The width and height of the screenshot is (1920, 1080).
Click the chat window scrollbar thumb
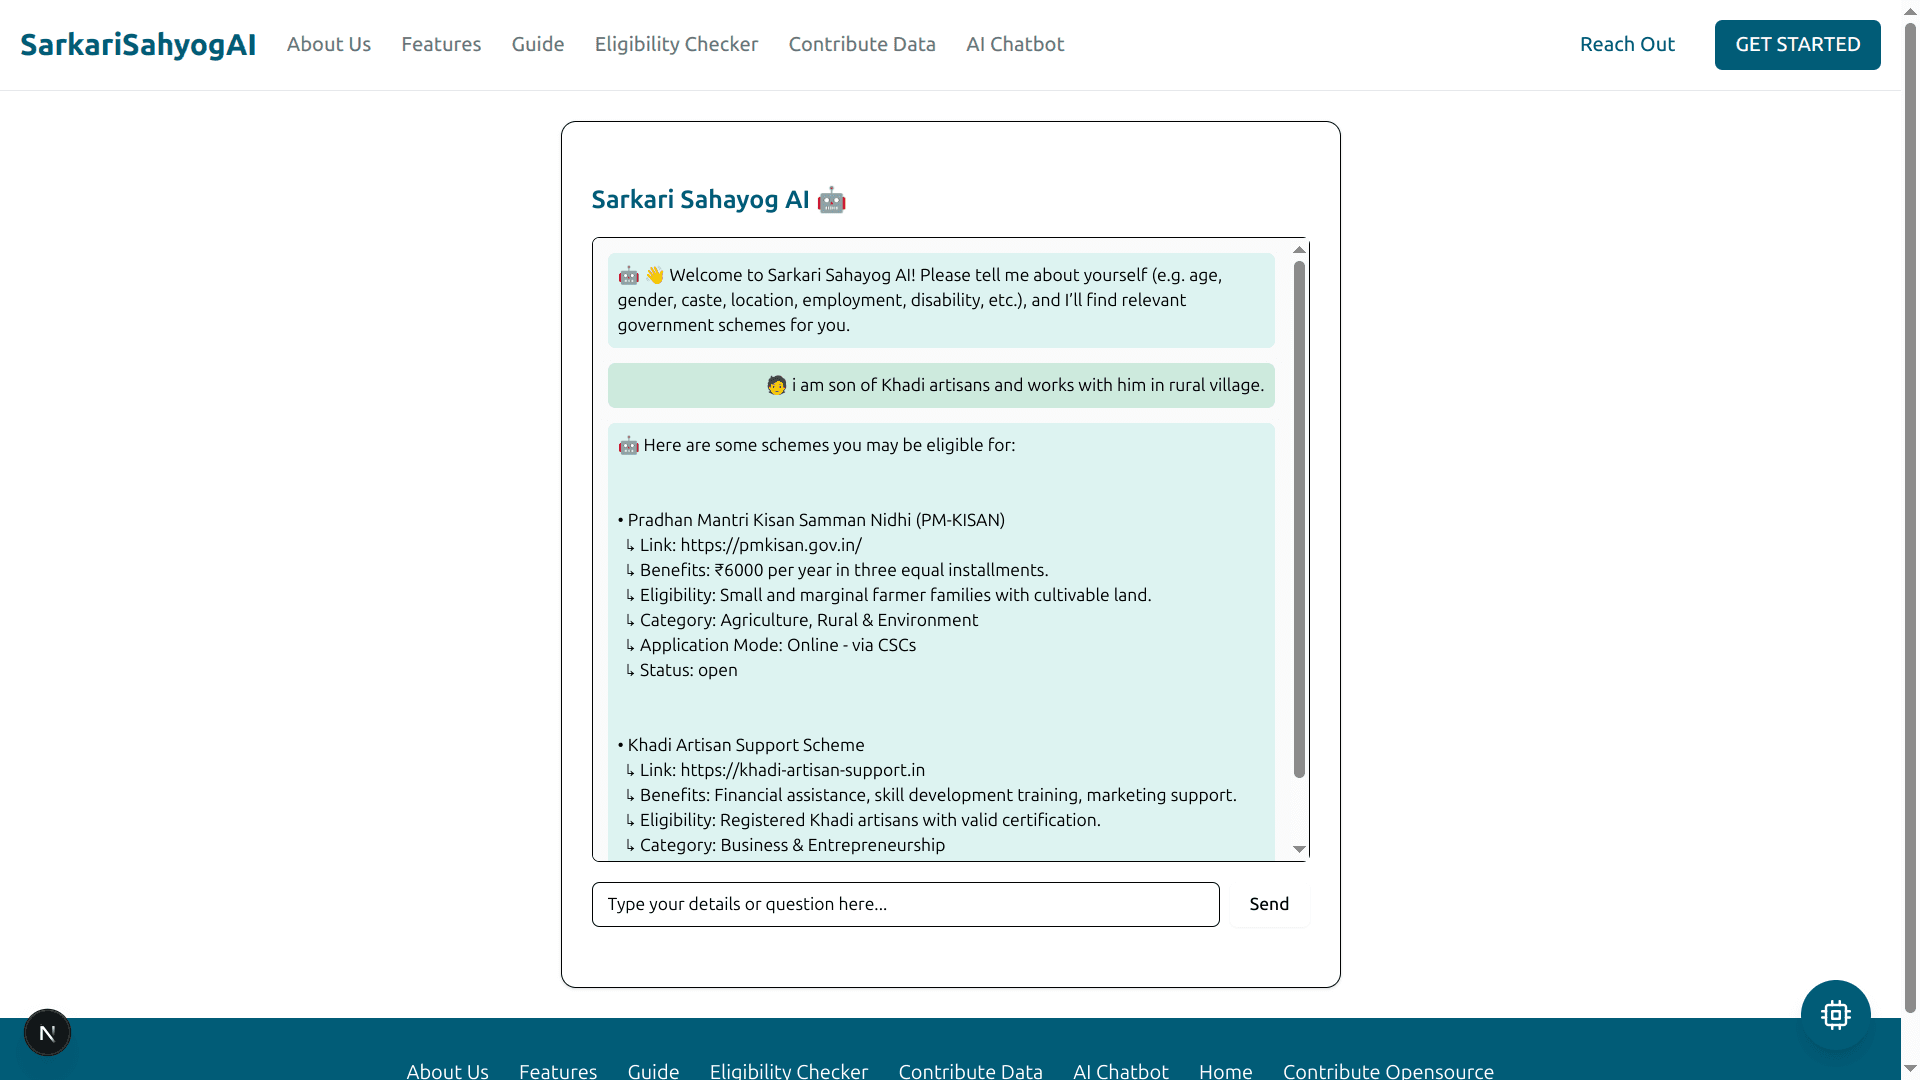1299,520
